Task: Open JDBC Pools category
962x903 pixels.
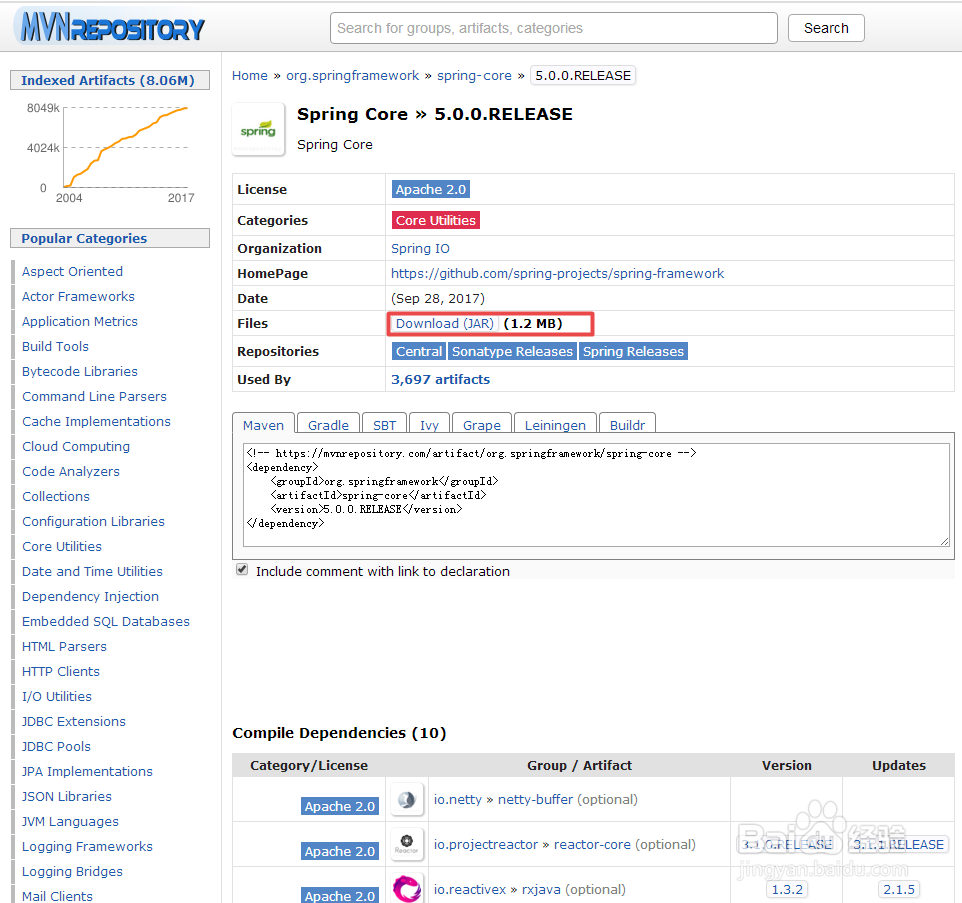Action: pyautogui.click(x=56, y=747)
